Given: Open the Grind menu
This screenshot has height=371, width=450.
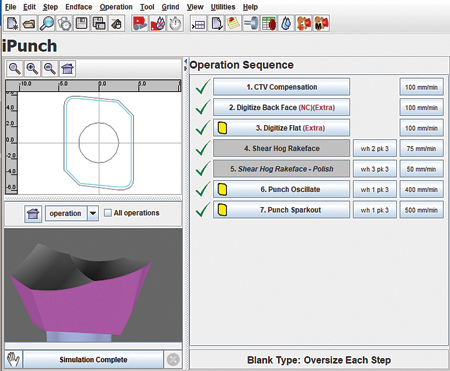Looking at the screenshot, I should 170,7.
